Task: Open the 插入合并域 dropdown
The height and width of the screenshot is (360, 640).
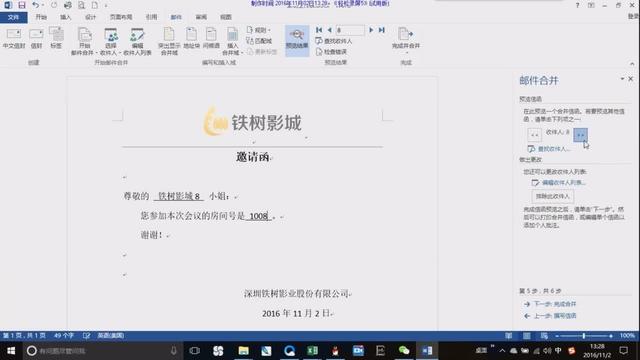Action: [x=232, y=41]
